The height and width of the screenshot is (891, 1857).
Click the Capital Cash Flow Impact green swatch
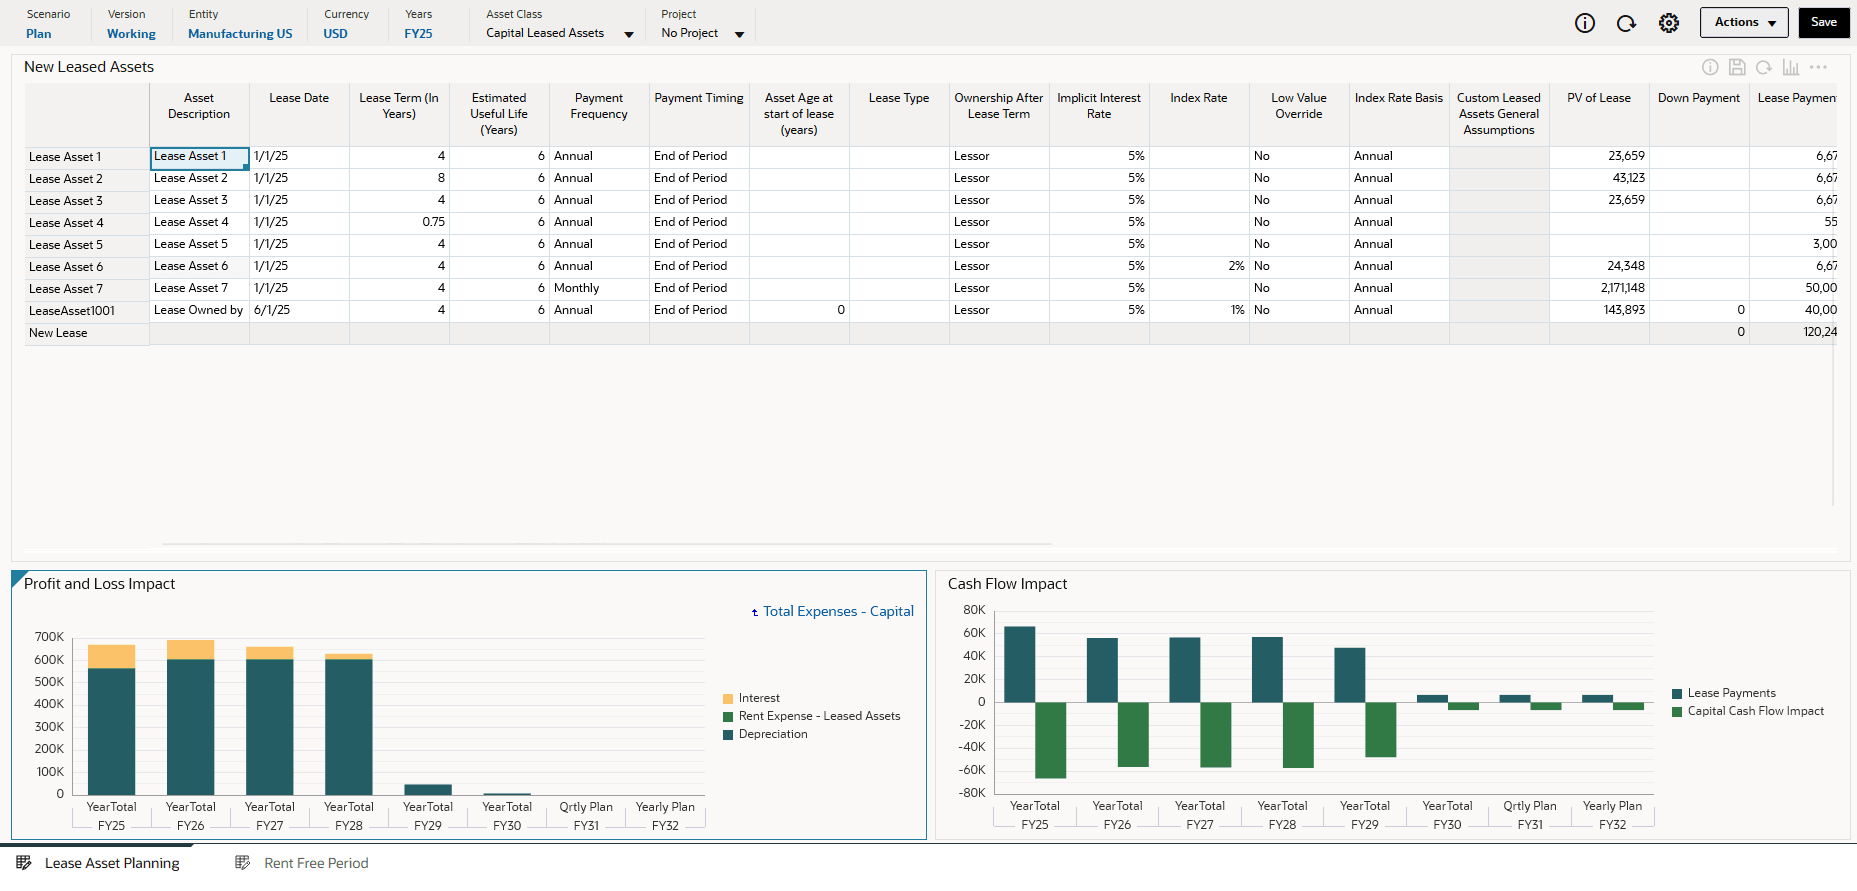click(x=1677, y=712)
